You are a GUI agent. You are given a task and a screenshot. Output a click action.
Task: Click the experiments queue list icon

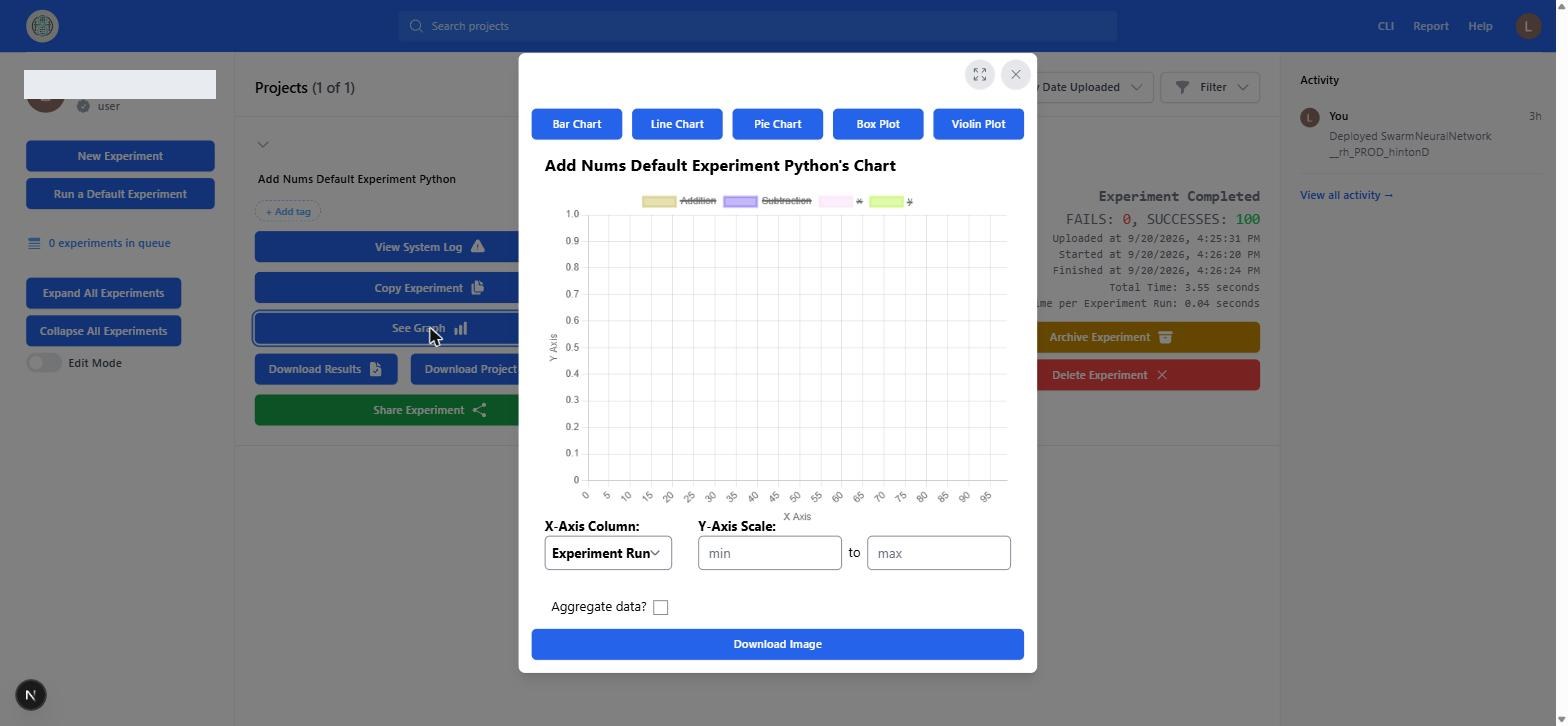(x=34, y=243)
